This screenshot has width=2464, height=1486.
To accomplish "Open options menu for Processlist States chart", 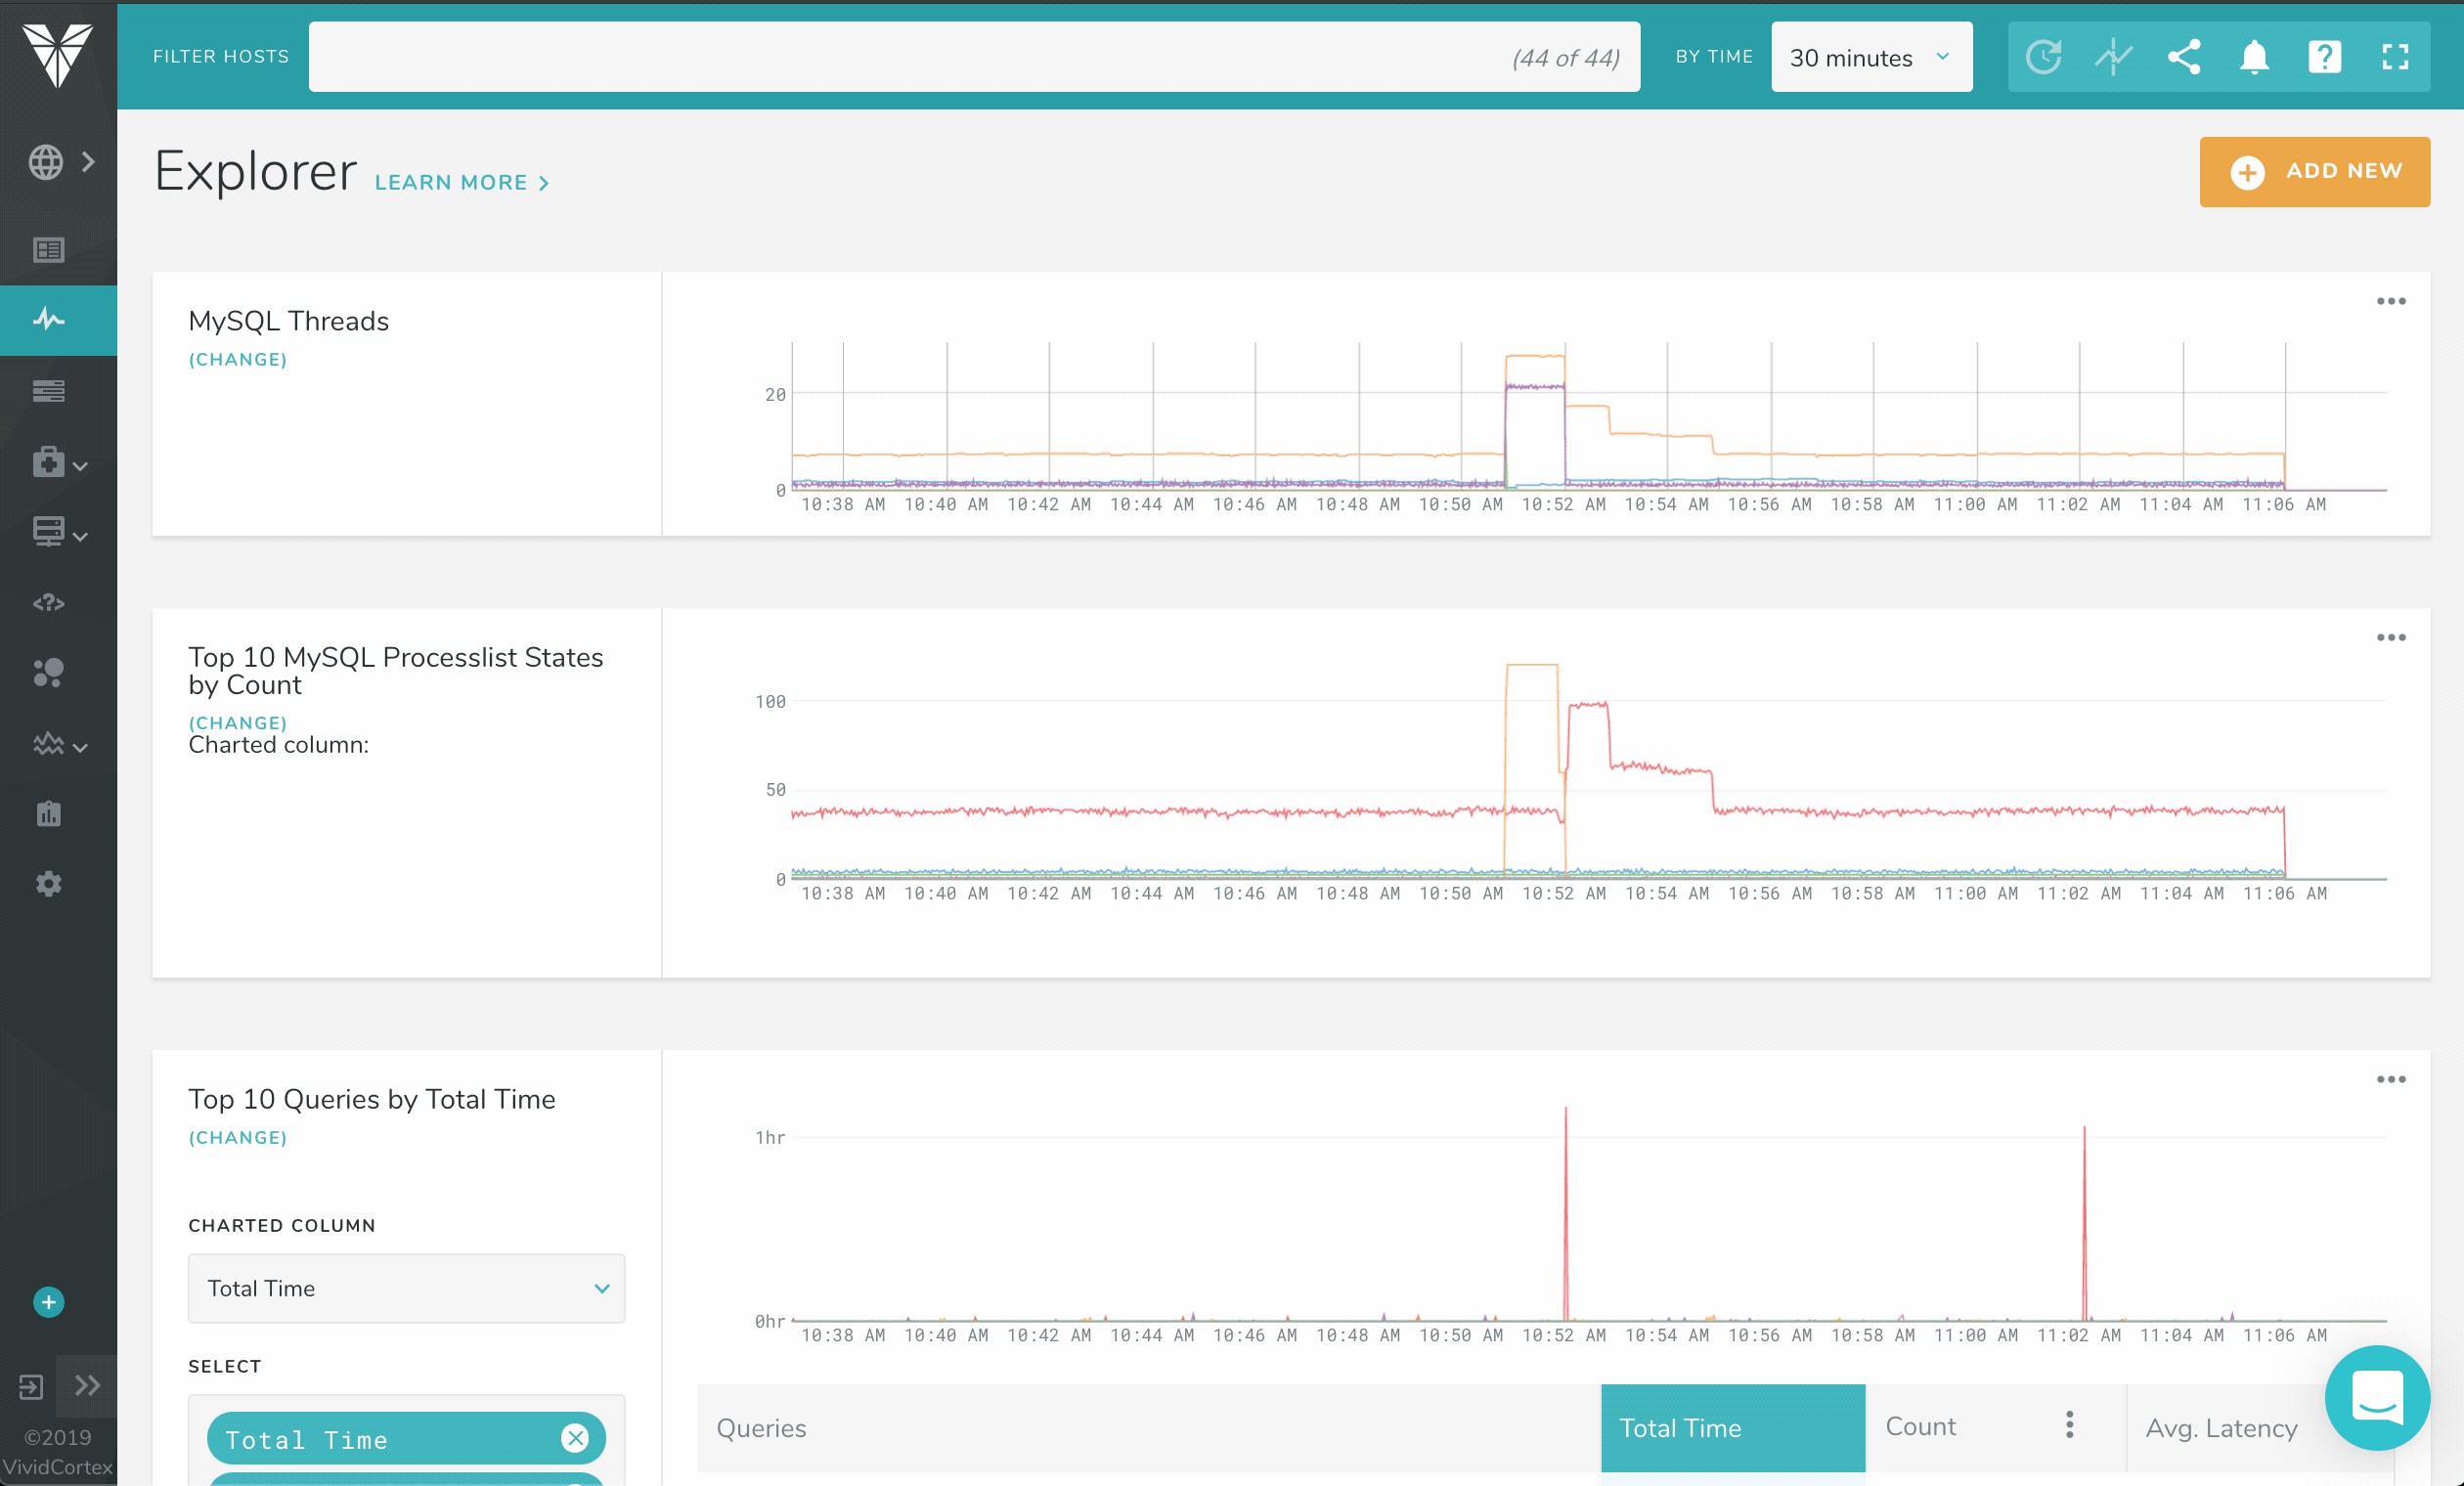I will [2391, 637].
